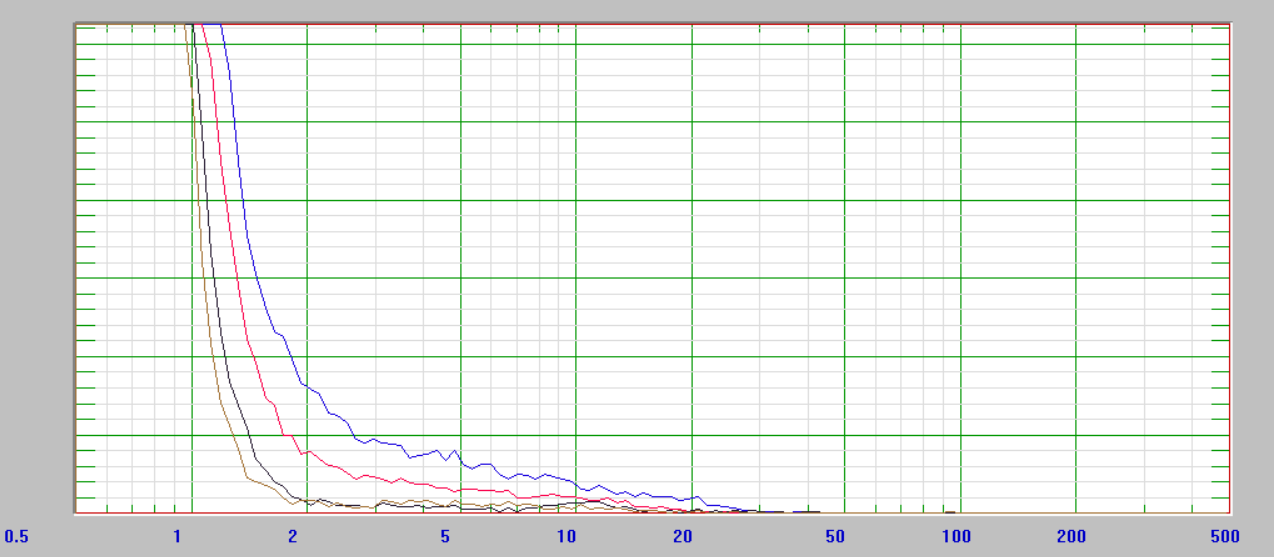This screenshot has height=557, width=1274.
Task: Select the 200 x-axis label
Action: (x=1072, y=536)
